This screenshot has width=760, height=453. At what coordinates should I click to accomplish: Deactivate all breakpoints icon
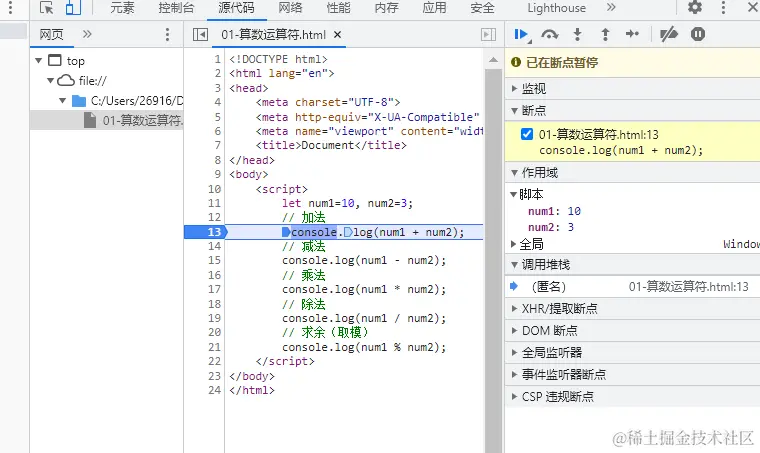pos(669,34)
